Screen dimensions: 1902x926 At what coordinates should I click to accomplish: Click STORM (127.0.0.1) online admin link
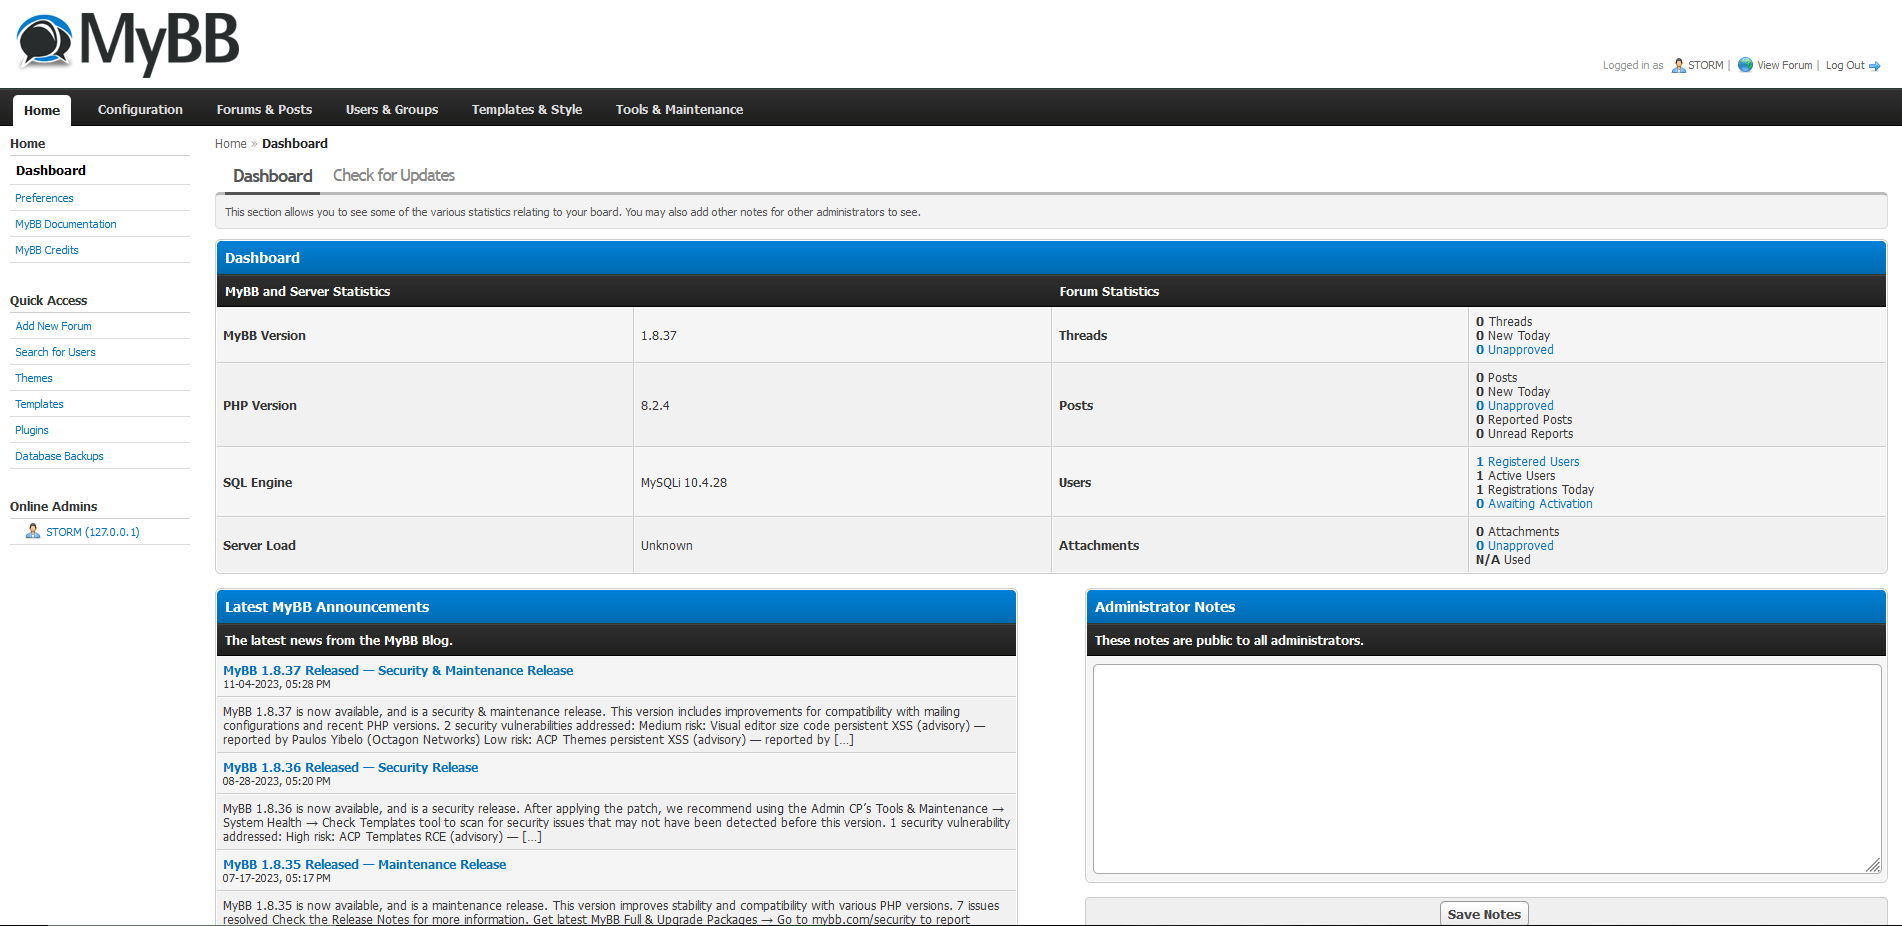click(93, 532)
